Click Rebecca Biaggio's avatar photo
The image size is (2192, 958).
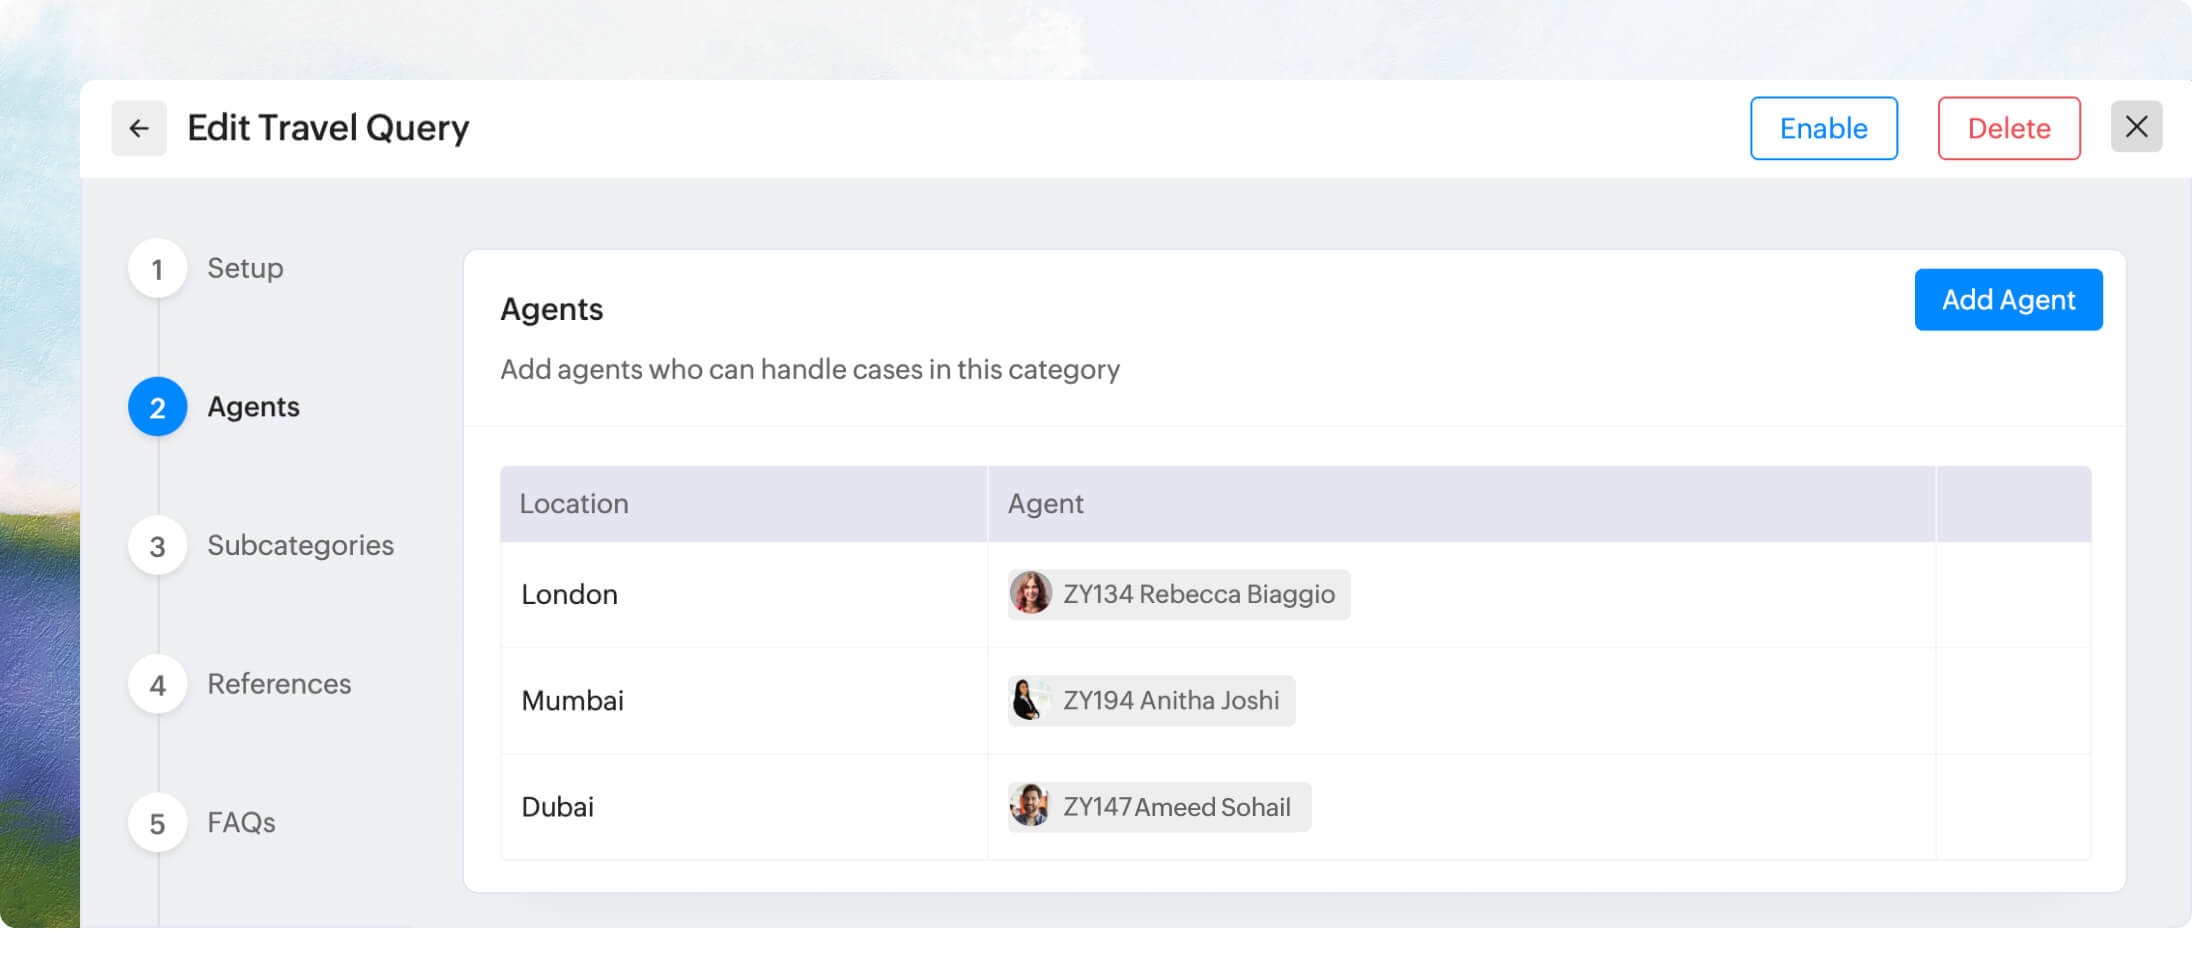tap(1030, 594)
